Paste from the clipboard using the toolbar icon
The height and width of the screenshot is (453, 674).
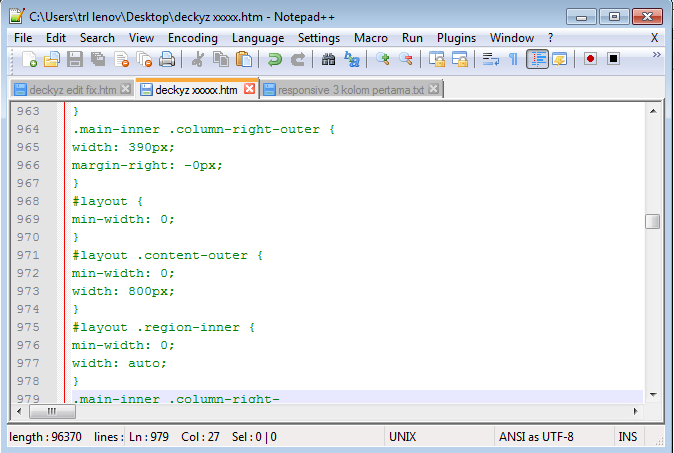[x=244, y=59]
